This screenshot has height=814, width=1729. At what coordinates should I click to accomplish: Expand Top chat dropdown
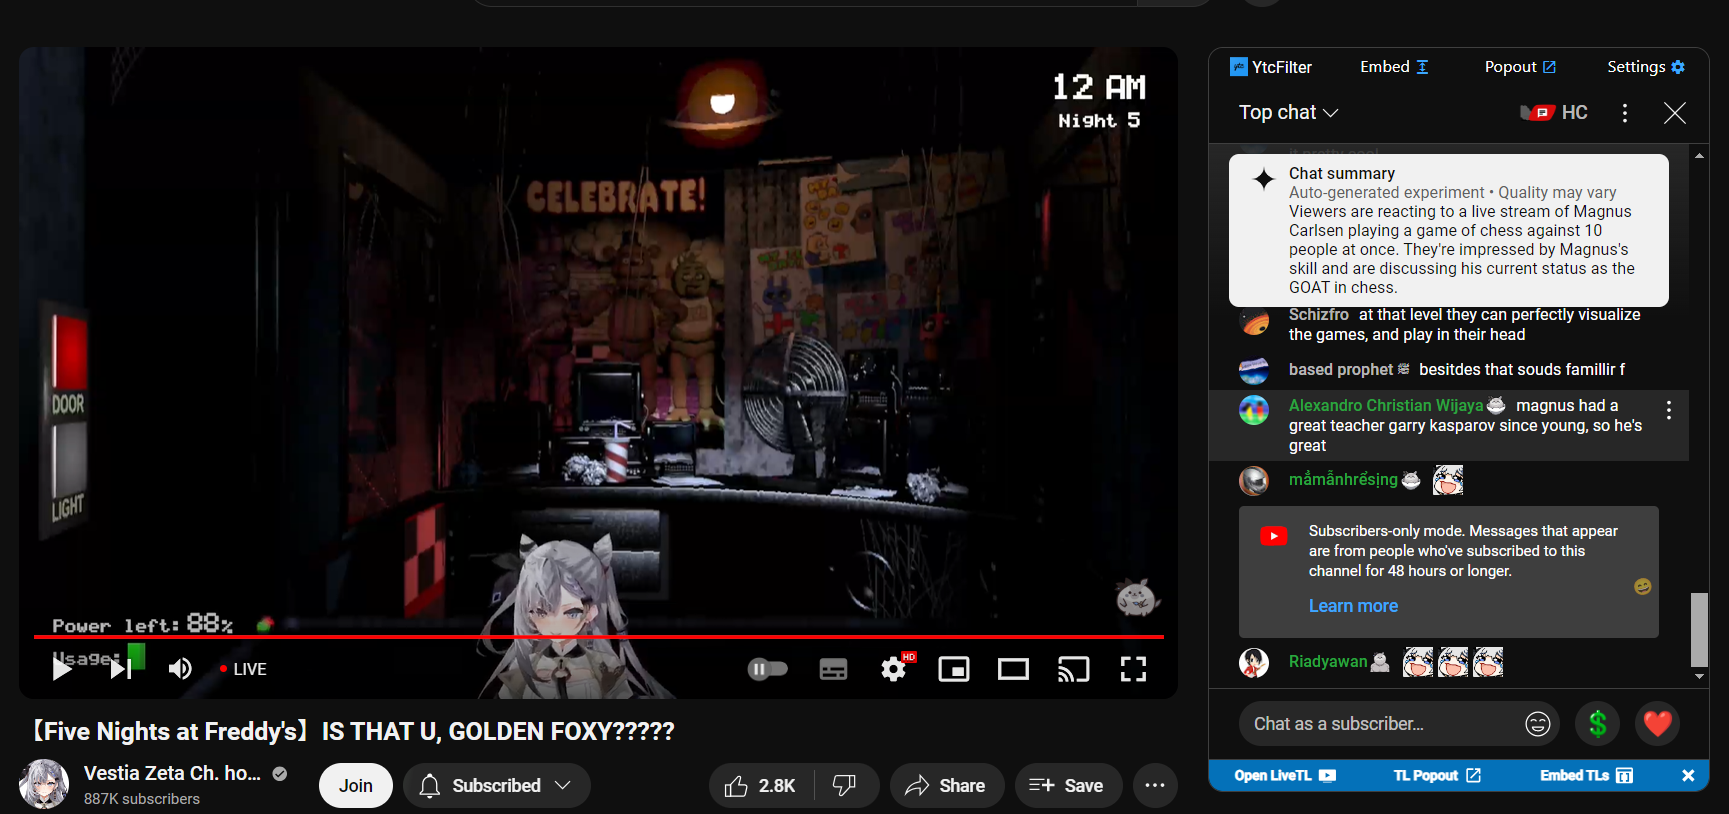click(1288, 113)
